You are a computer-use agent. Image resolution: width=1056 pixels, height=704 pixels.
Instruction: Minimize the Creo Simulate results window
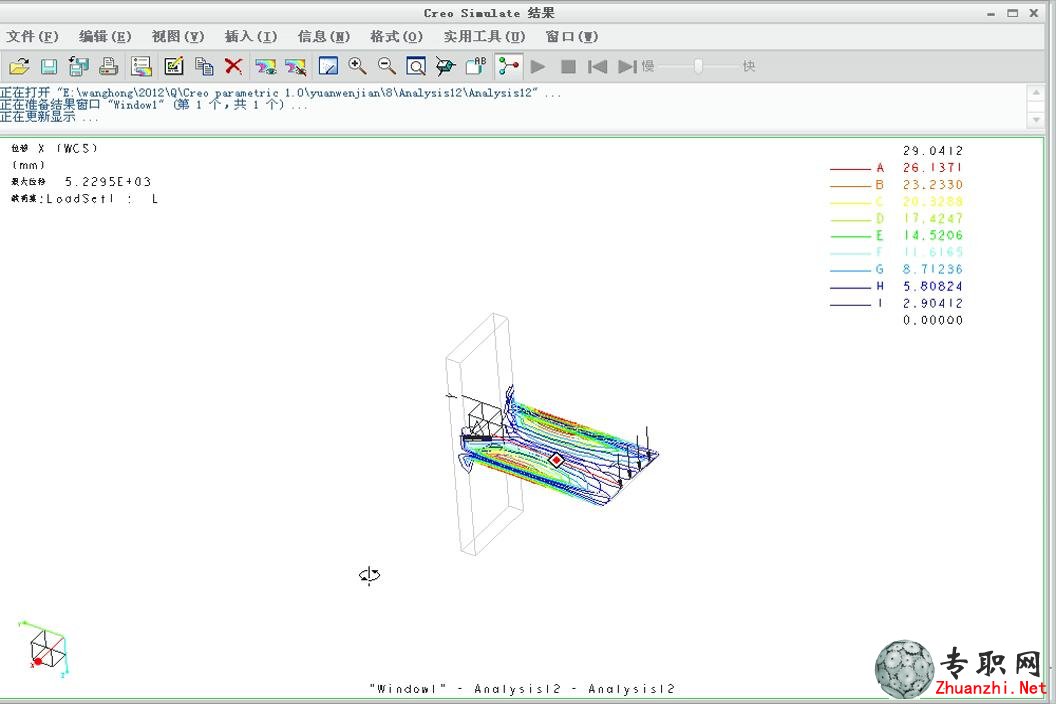point(991,13)
